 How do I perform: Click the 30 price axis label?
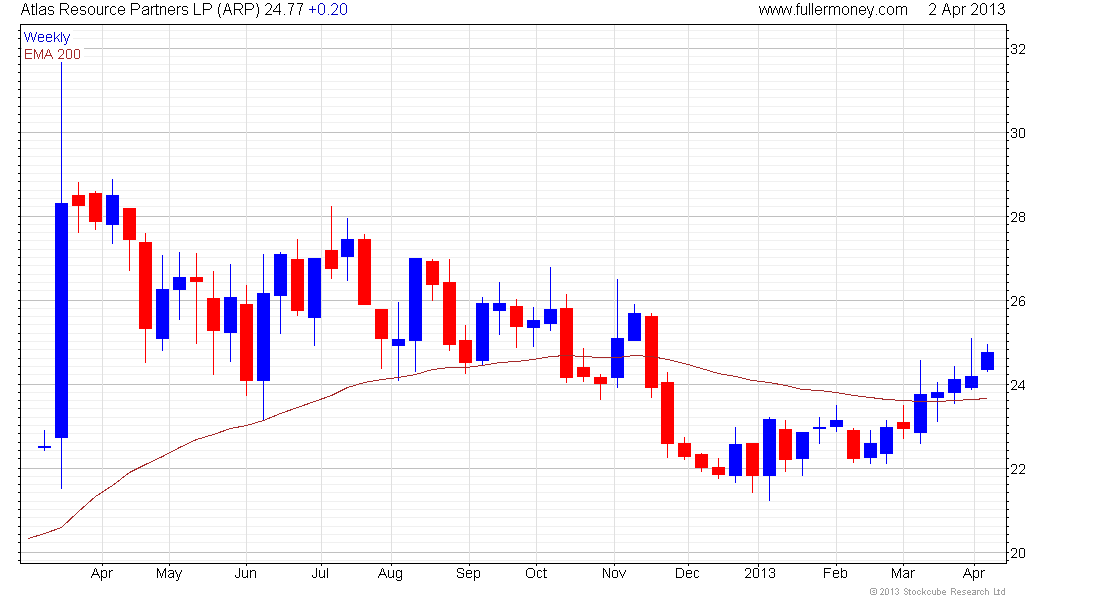pos(1017,133)
